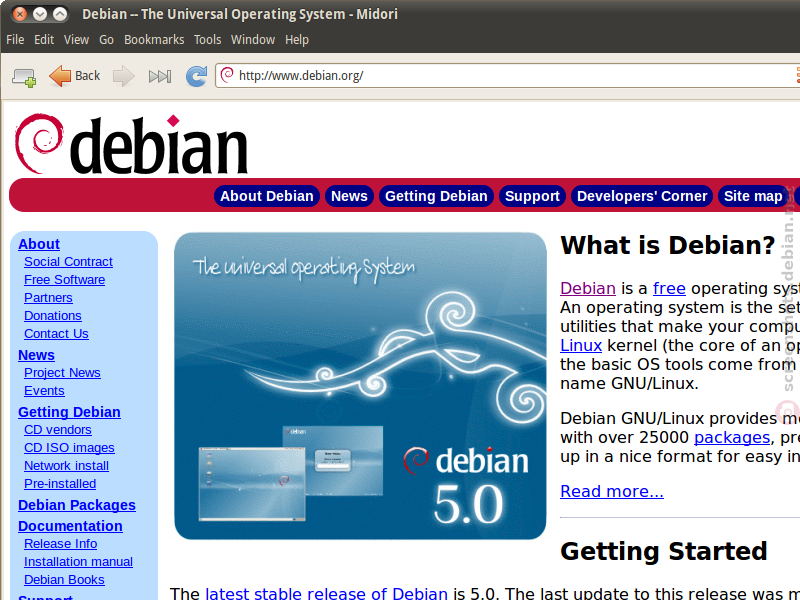Open the Tools menu
Viewport: 800px width, 600px height.
pyautogui.click(x=208, y=40)
